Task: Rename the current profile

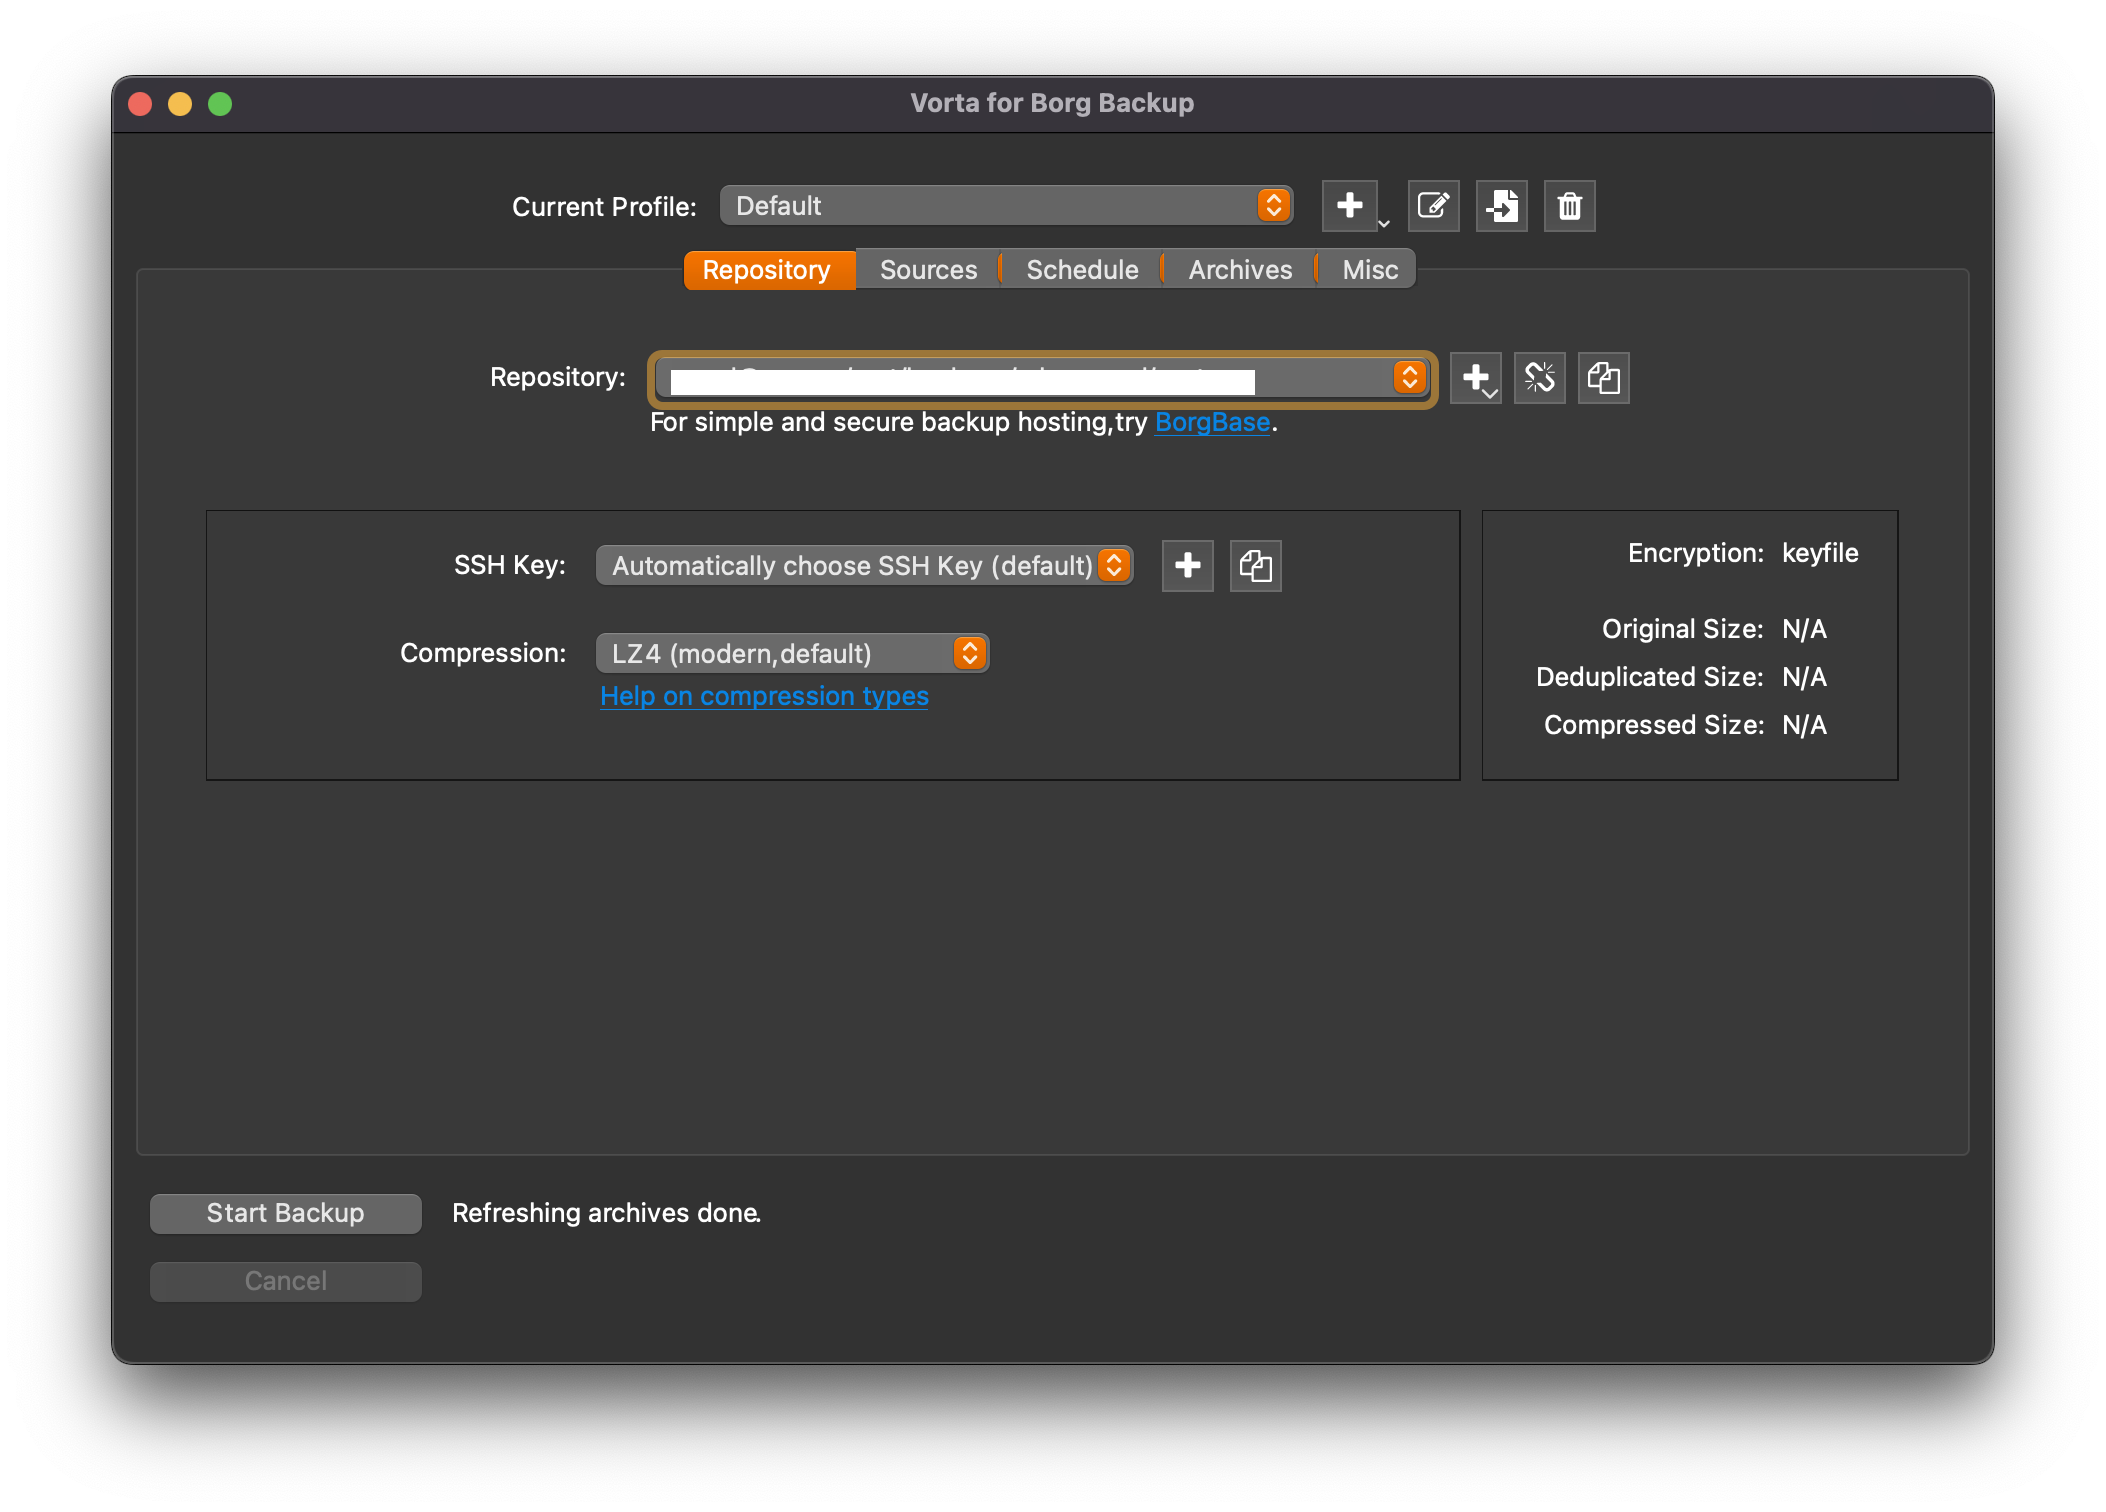Action: coord(1433,206)
